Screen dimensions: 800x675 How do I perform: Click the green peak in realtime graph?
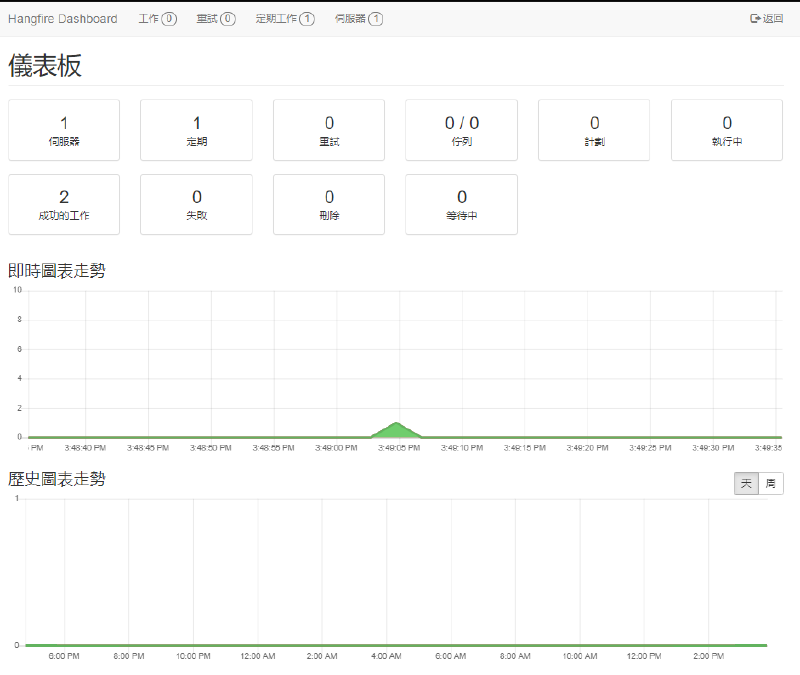pos(396,431)
